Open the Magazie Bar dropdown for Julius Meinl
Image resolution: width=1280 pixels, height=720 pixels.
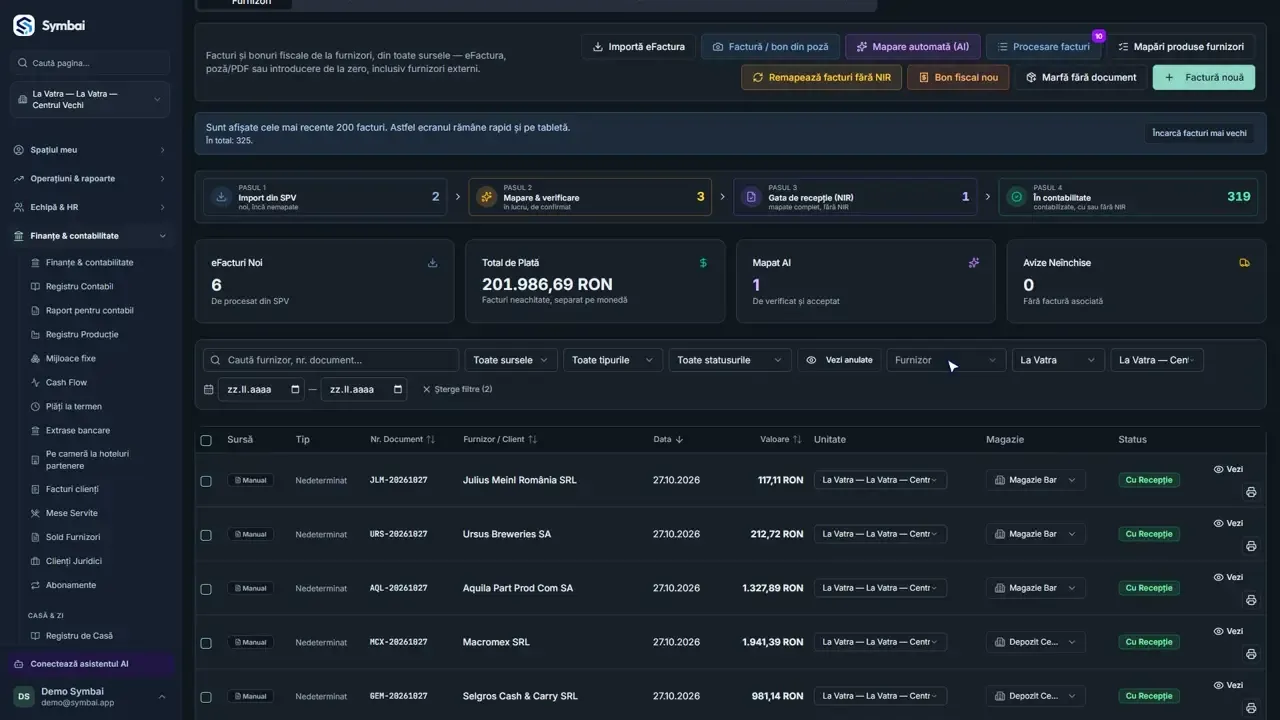(1036, 480)
